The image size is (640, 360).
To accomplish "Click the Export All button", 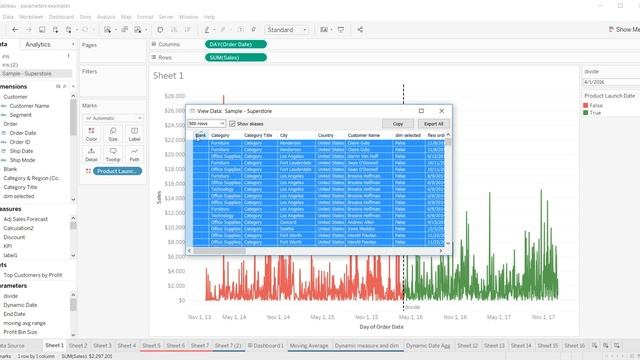I will click(433, 124).
